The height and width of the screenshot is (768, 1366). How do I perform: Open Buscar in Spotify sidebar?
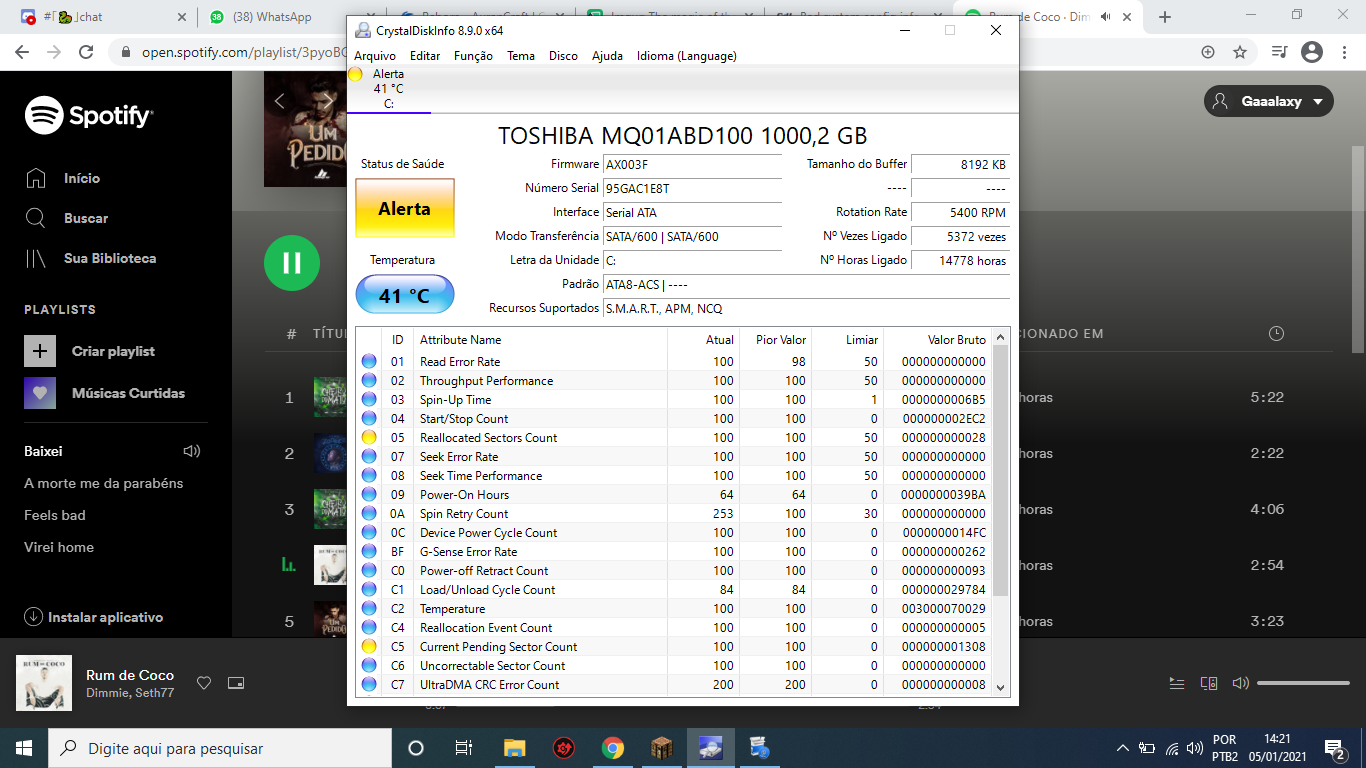[x=66, y=218]
